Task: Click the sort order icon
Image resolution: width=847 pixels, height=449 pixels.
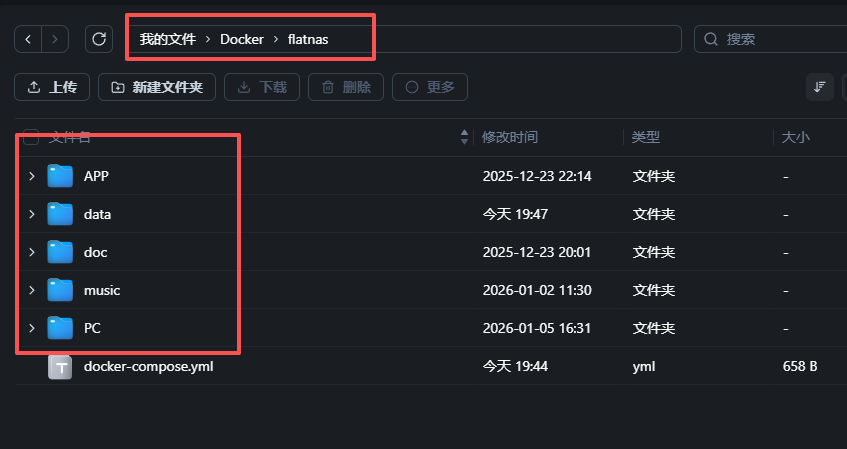Action: [x=820, y=87]
